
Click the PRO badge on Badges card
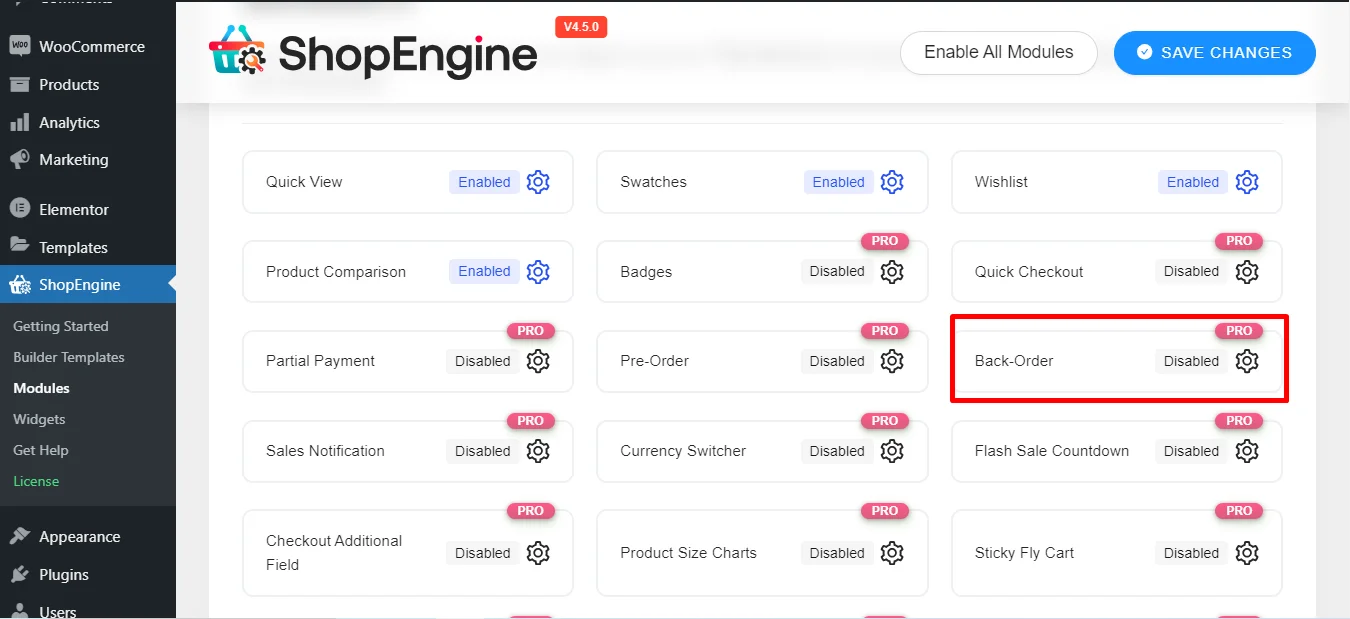[x=885, y=241]
